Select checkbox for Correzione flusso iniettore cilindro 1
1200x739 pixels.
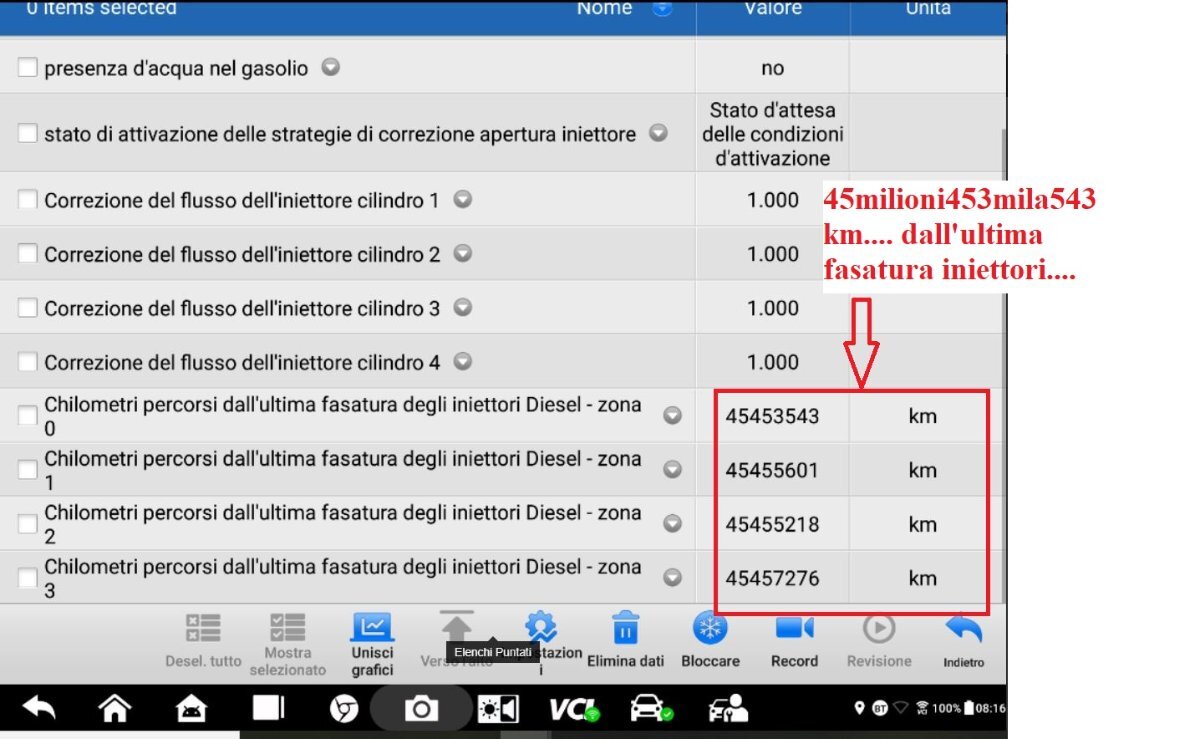point(28,200)
